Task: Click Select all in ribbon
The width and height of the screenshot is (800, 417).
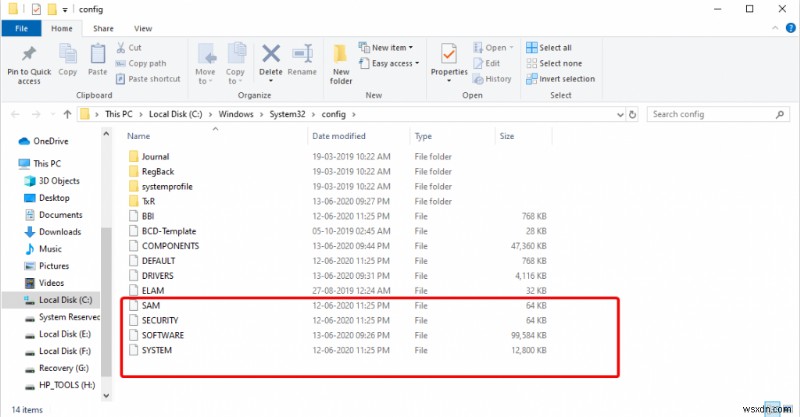Action: (x=549, y=47)
